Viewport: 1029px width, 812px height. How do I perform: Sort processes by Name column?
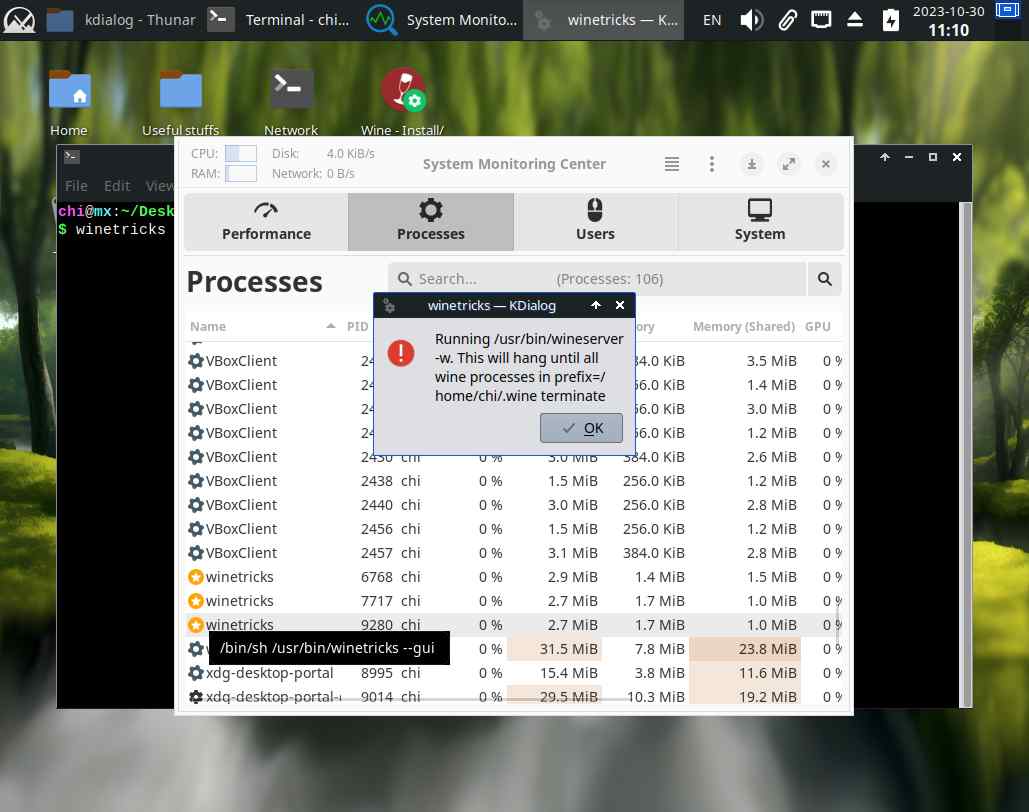click(x=262, y=326)
